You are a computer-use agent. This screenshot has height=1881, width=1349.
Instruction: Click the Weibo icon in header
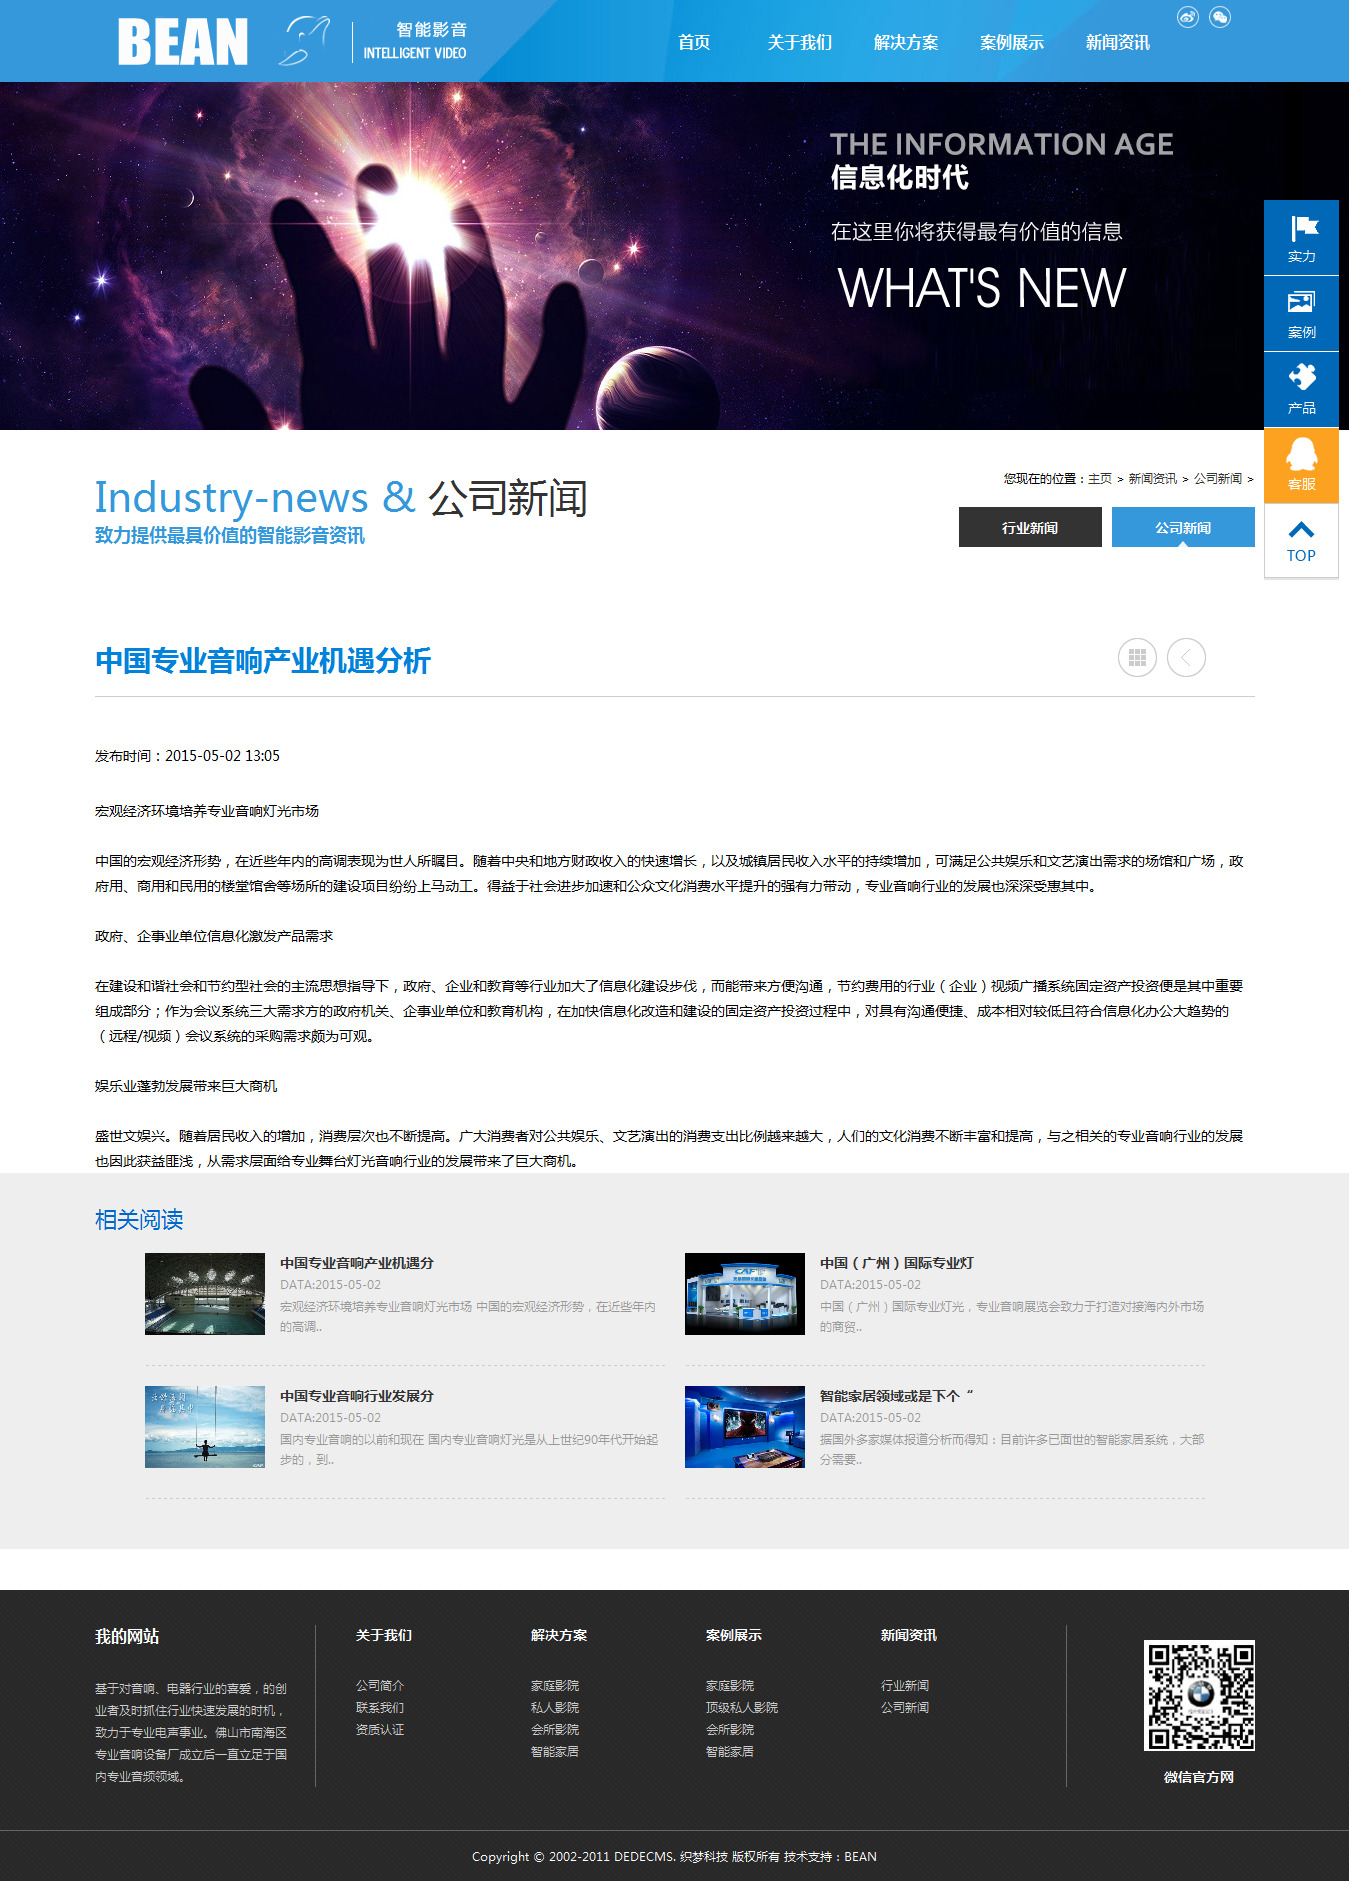pos(1187,17)
